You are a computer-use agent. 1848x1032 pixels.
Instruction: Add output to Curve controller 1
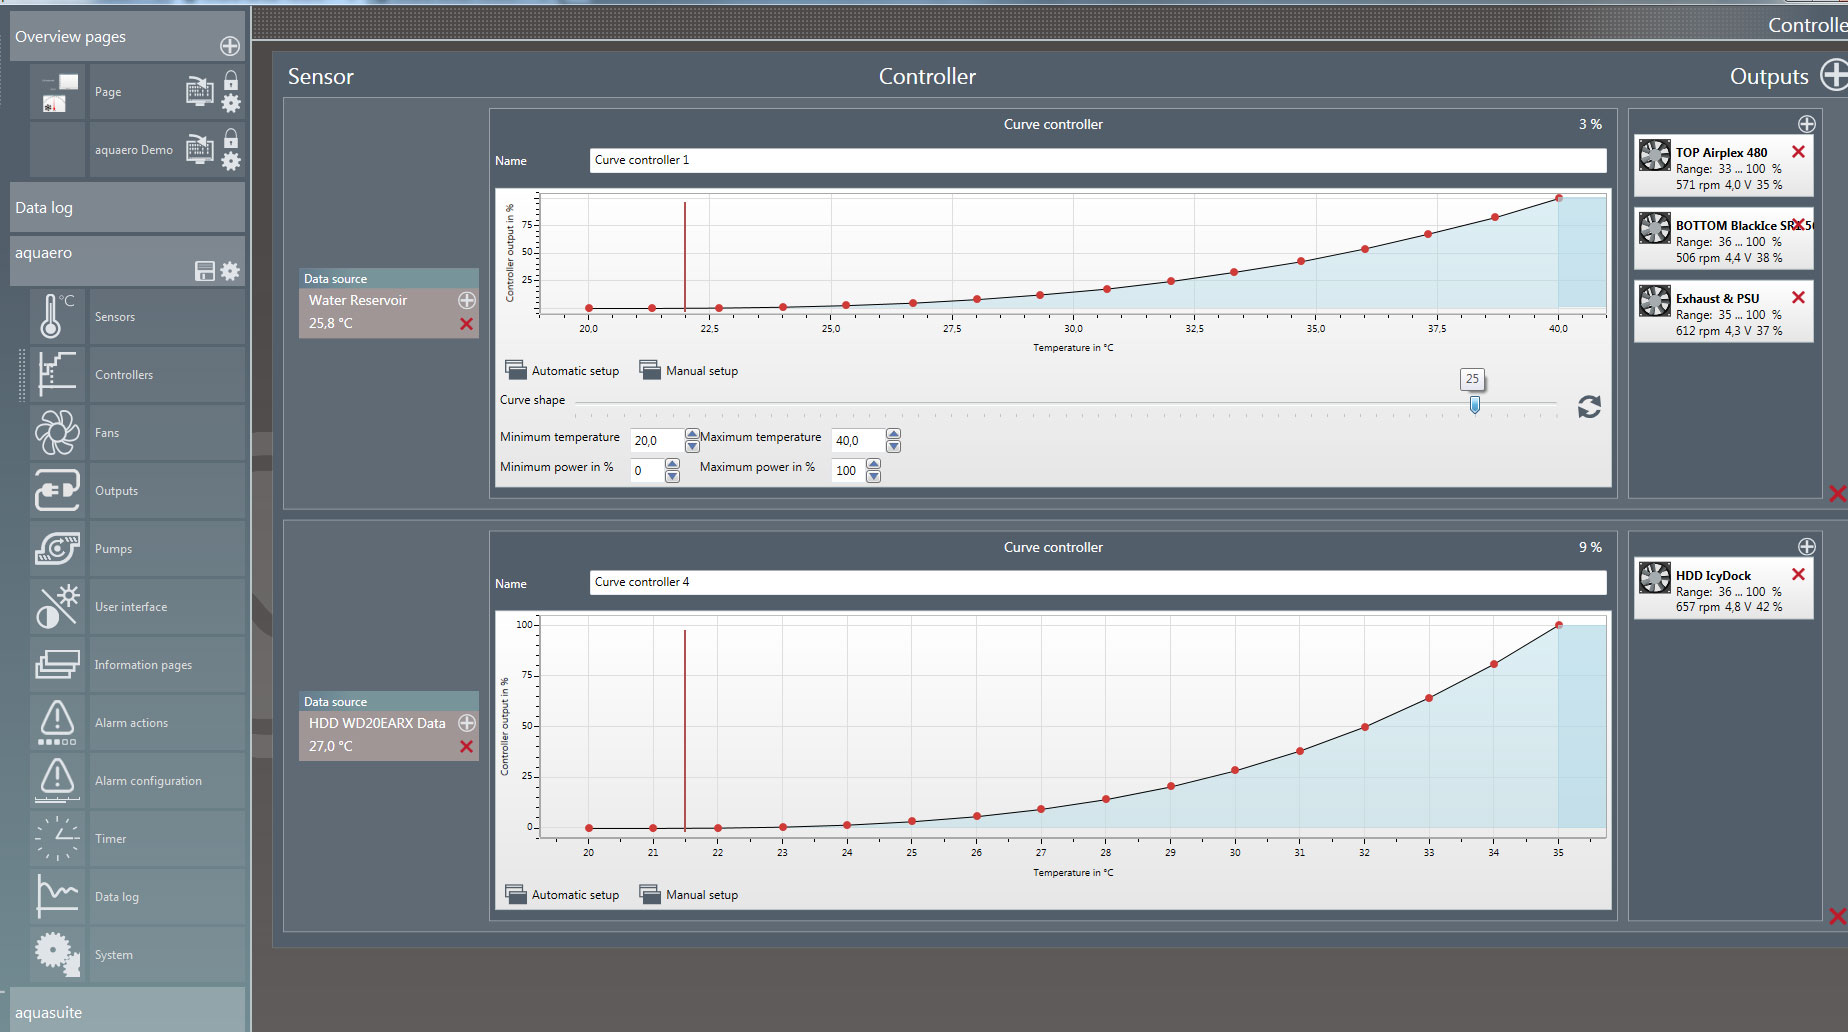(x=1806, y=124)
